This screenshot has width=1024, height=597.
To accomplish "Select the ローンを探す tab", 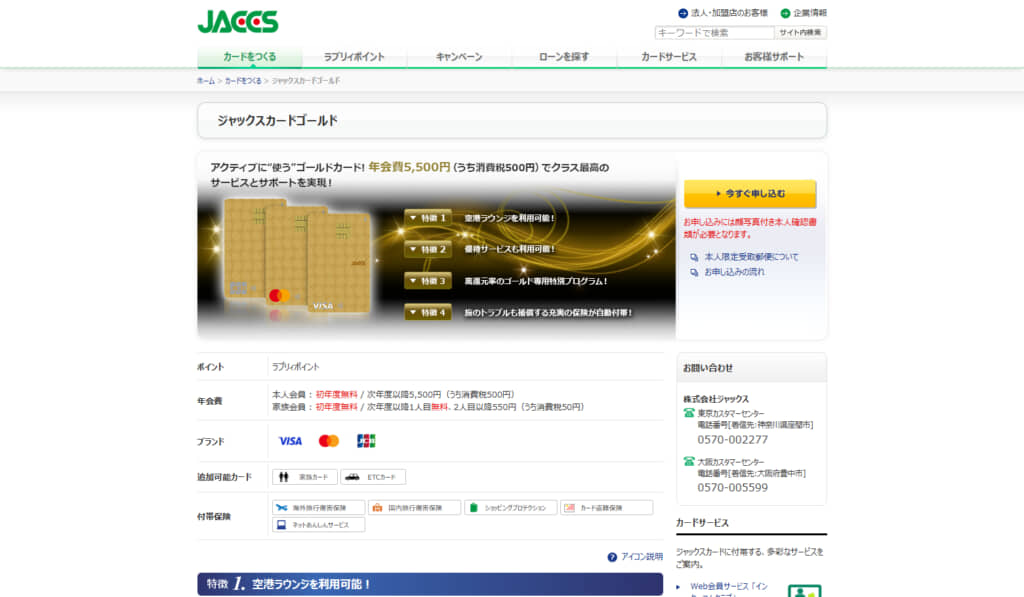I will 564,57.
